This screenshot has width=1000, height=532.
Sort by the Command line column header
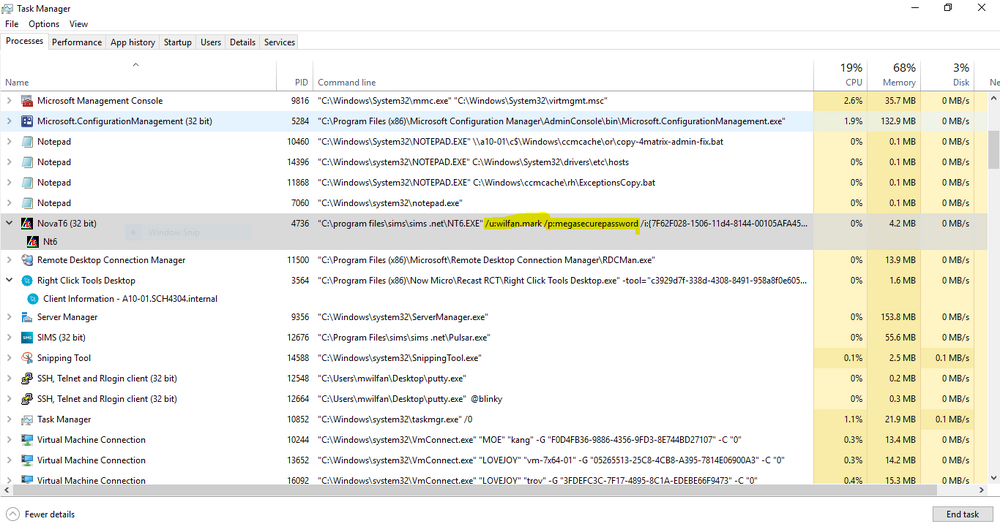click(563, 75)
